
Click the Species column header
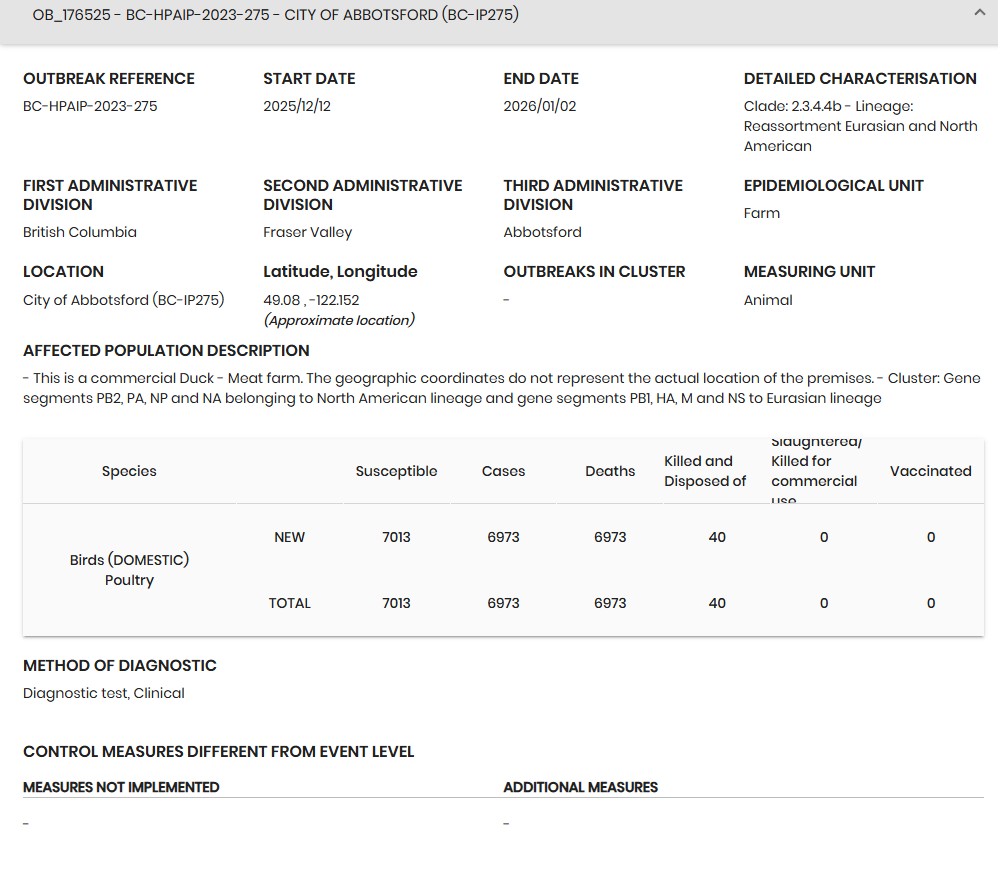129,471
